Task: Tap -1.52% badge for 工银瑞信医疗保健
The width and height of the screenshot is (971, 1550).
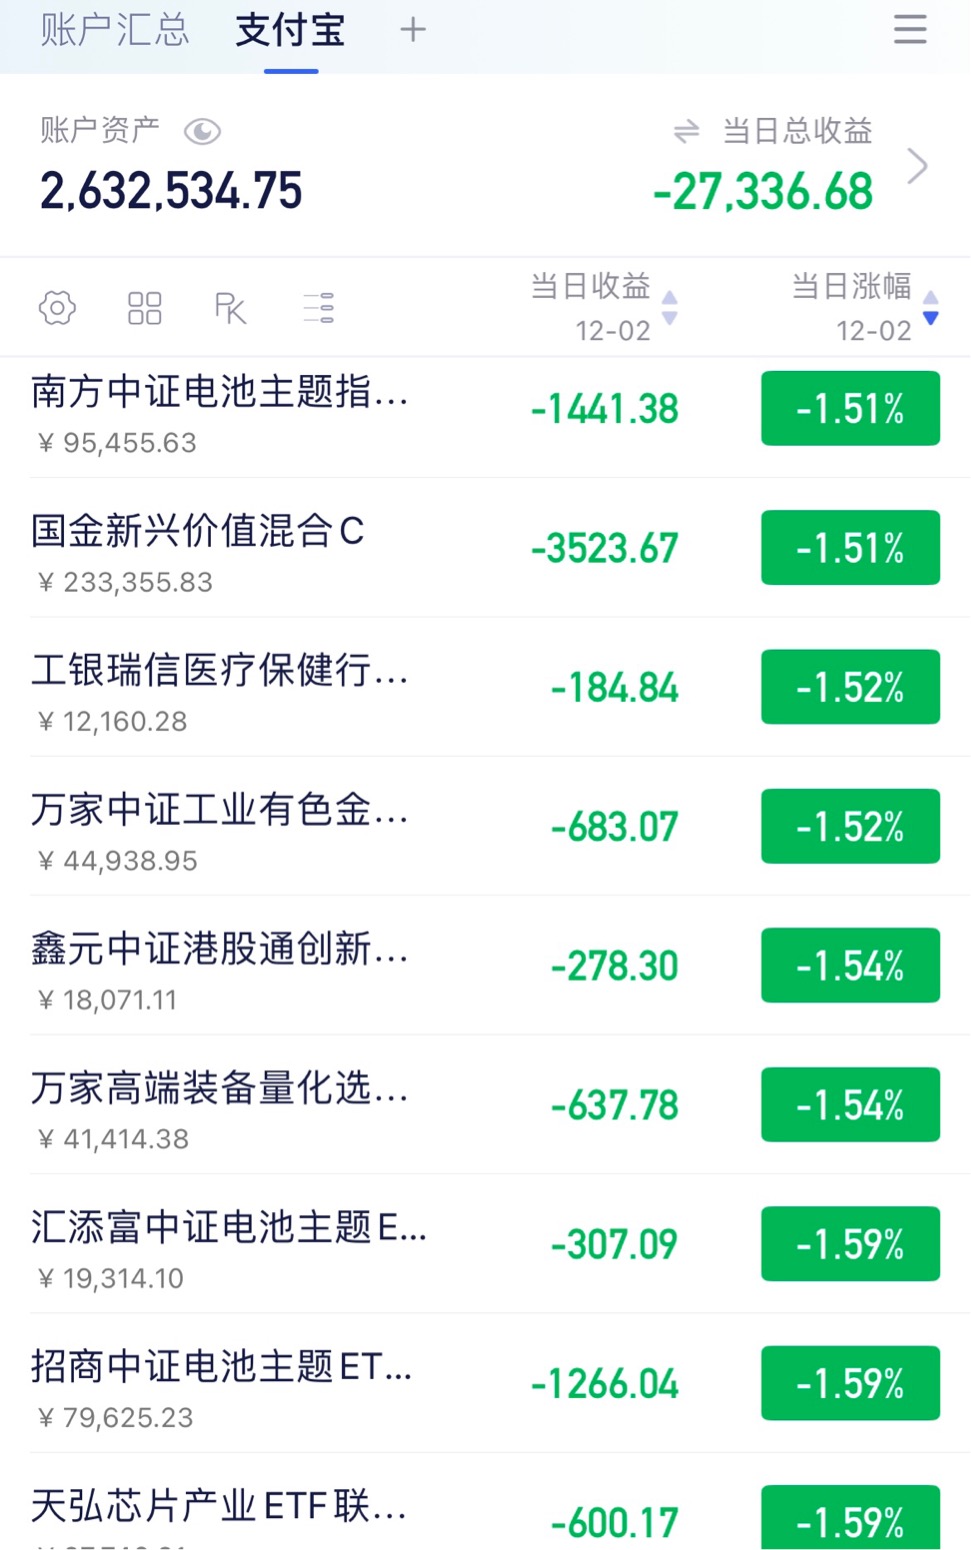Action: point(850,687)
